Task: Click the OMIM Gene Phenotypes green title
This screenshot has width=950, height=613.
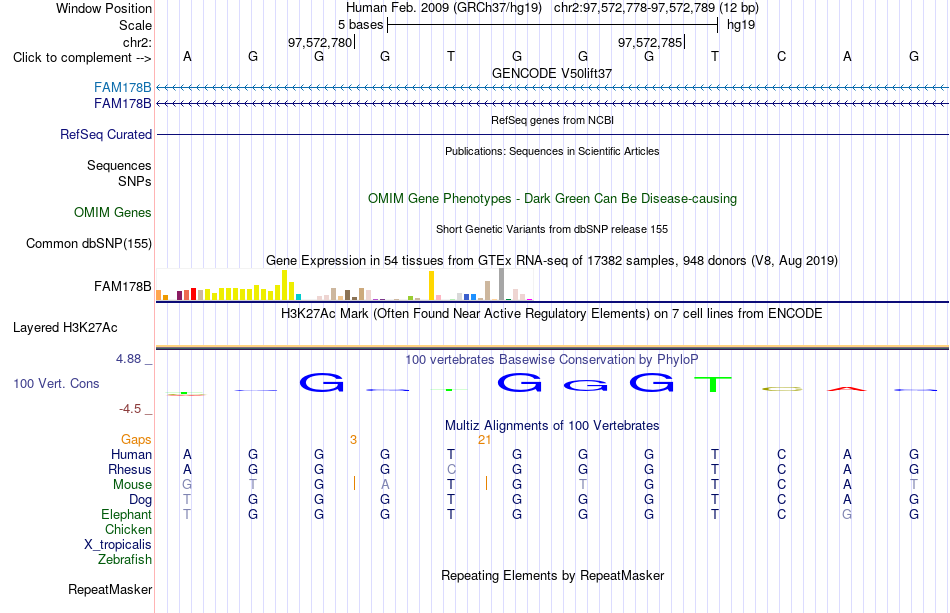Action: [x=553, y=199]
